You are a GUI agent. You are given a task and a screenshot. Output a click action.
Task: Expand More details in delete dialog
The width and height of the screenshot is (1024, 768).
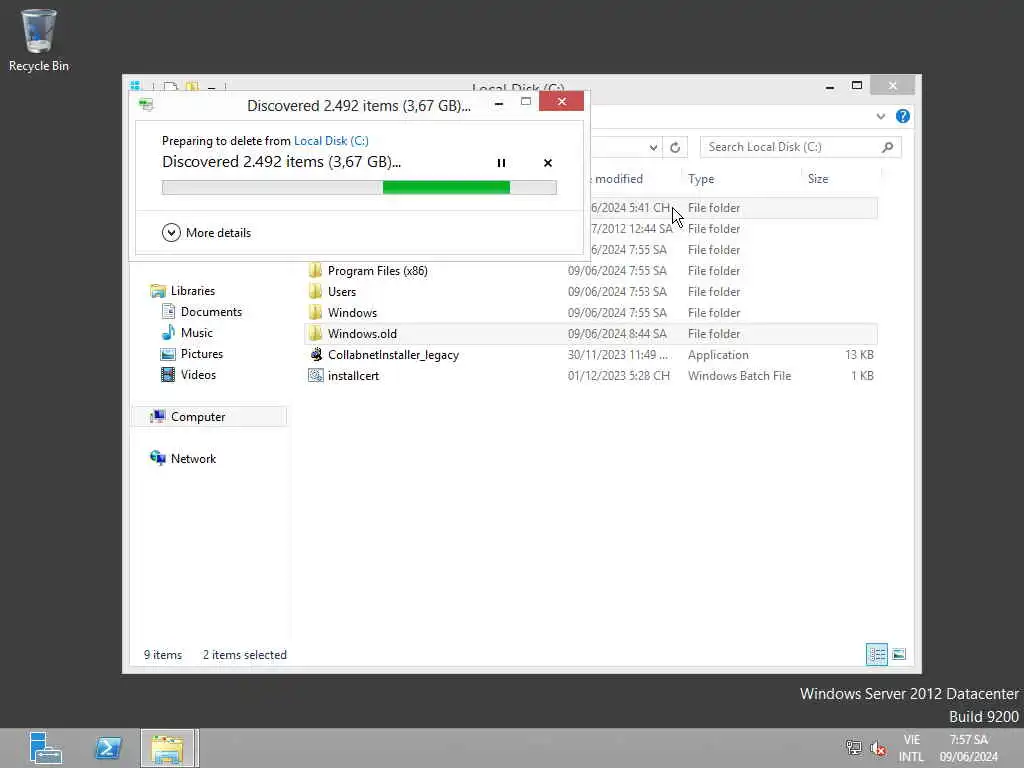pos(206,232)
